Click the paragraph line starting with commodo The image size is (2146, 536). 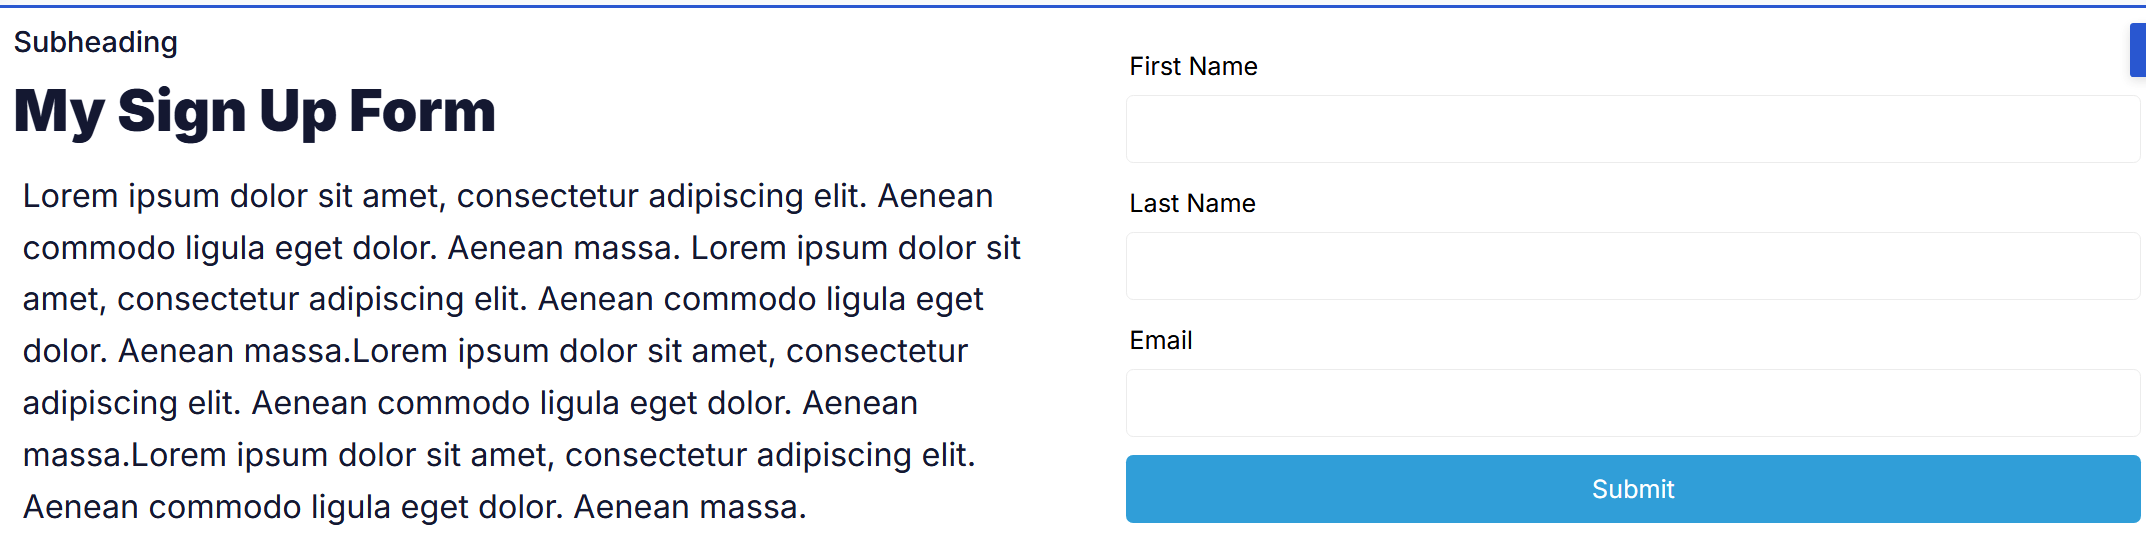[521, 248]
